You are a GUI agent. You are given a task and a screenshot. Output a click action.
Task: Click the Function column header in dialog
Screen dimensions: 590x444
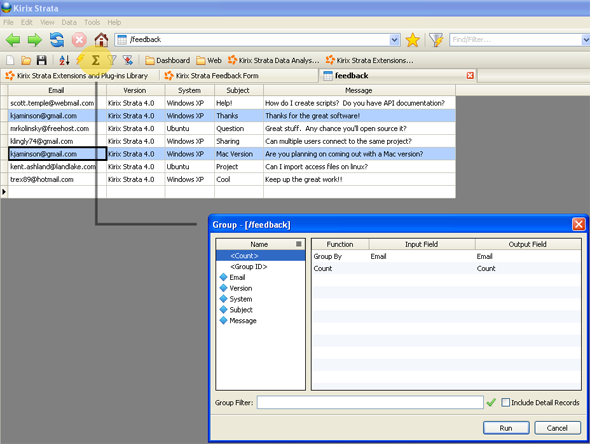(340, 244)
